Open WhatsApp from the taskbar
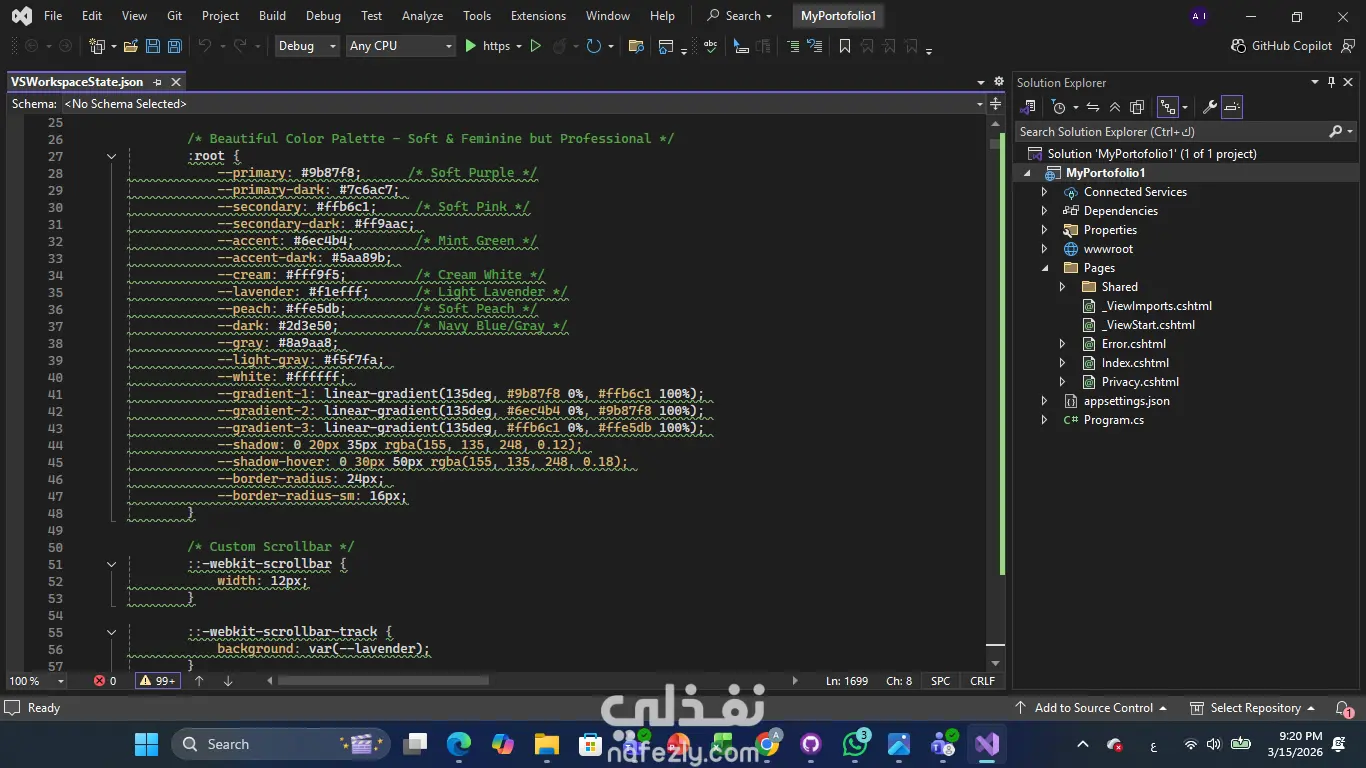1366x768 pixels. point(855,744)
